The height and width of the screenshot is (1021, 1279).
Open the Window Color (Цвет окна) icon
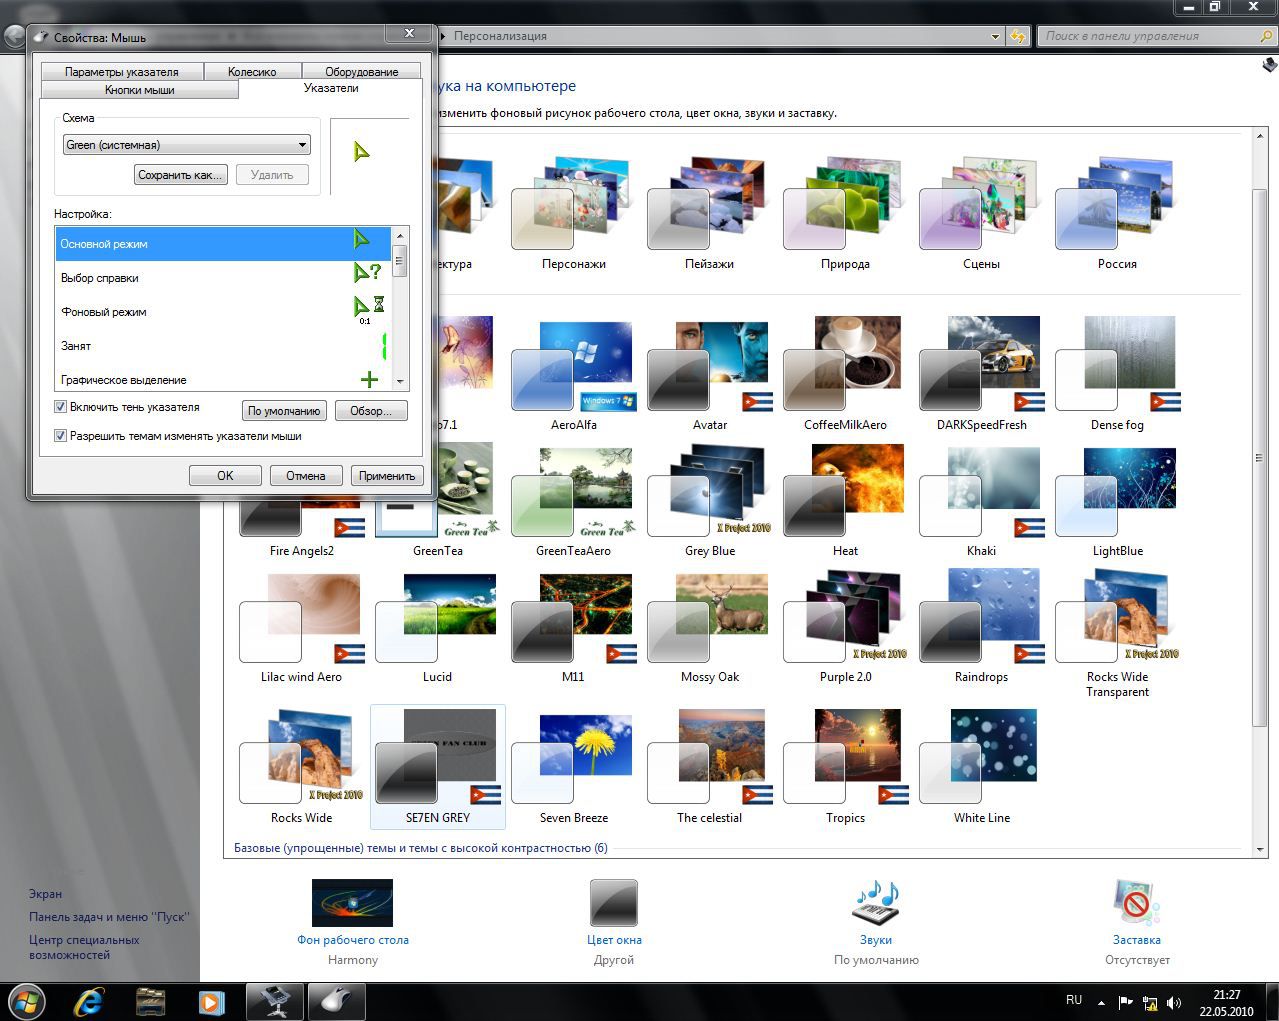613,904
